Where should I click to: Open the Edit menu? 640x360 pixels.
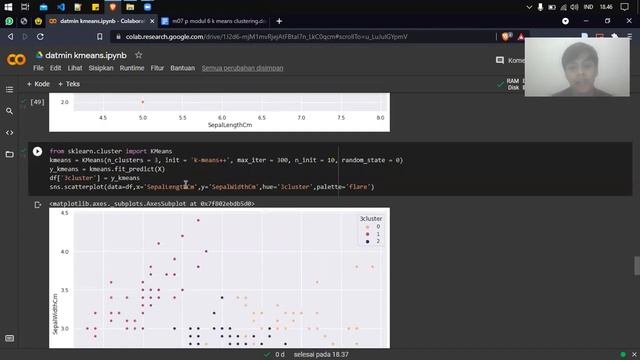pos(56,68)
